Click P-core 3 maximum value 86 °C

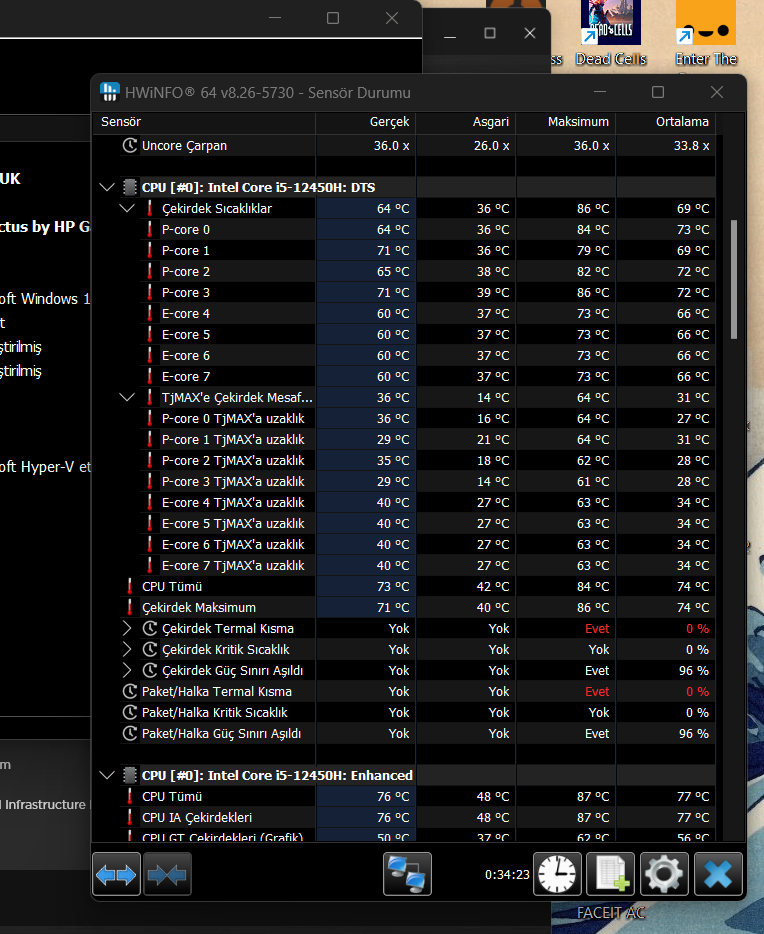click(x=593, y=292)
